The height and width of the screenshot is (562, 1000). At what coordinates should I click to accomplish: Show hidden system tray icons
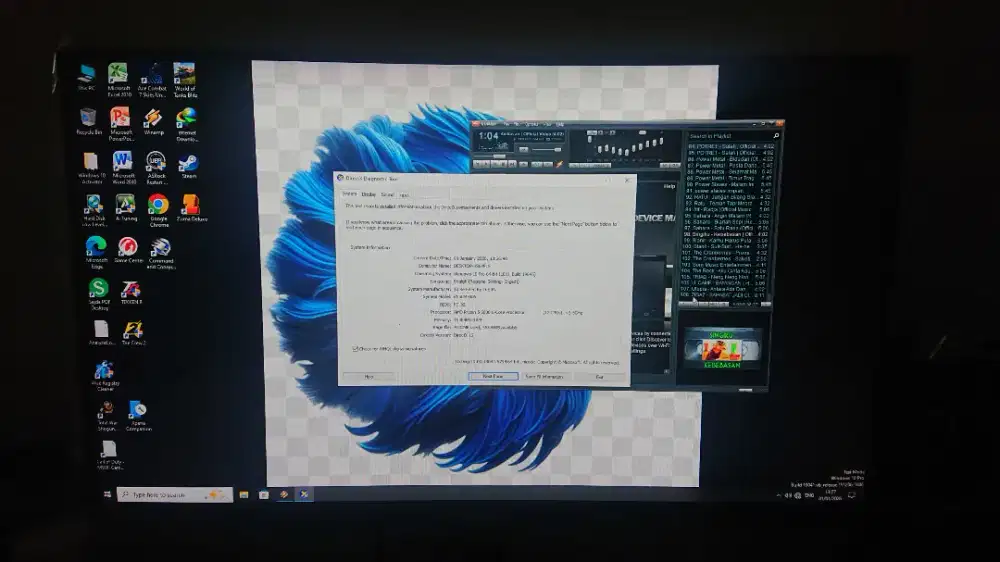pos(778,496)
